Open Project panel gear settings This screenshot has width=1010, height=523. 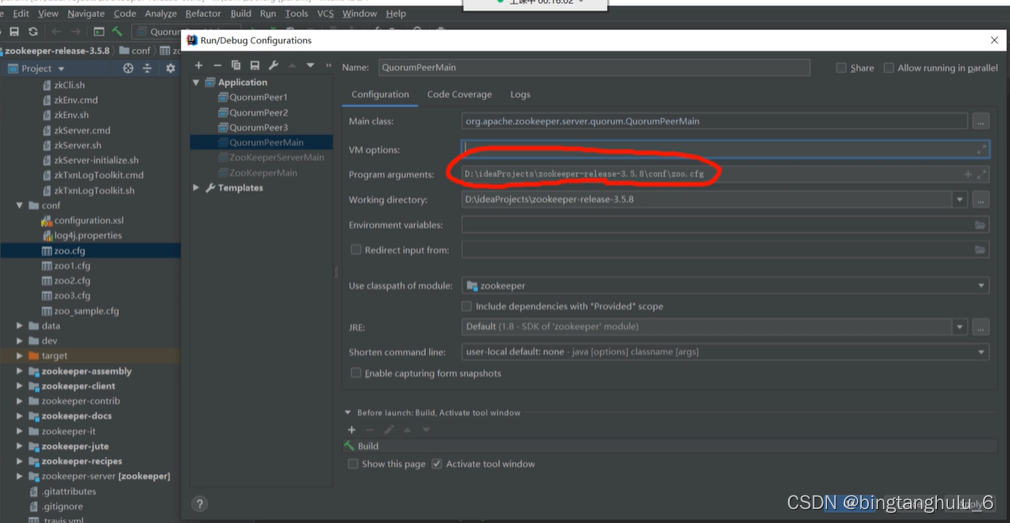(x=170, y=68)
